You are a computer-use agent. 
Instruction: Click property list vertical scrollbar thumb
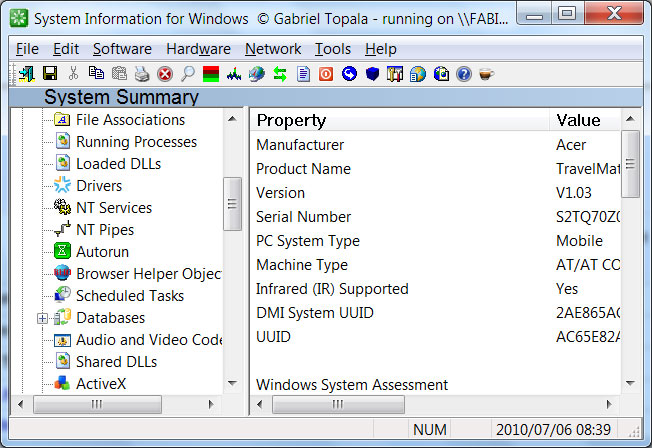630,164
